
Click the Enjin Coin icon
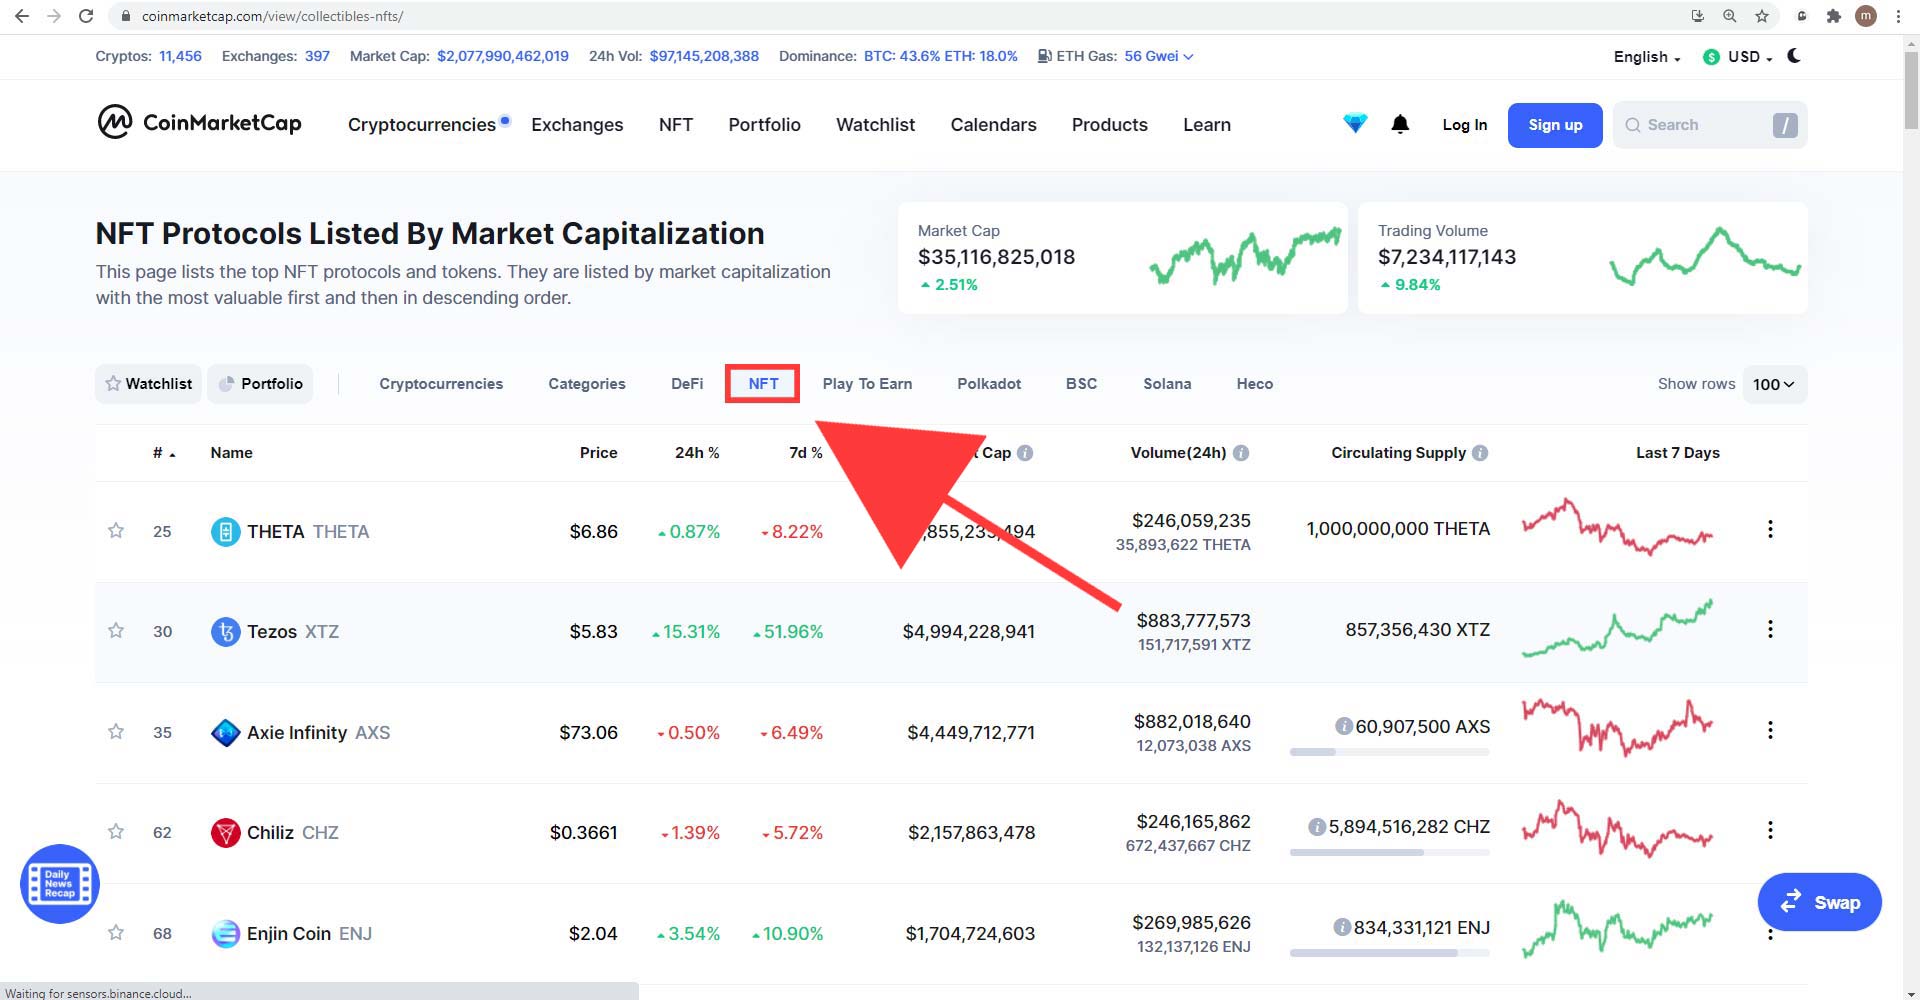(226, 933)
